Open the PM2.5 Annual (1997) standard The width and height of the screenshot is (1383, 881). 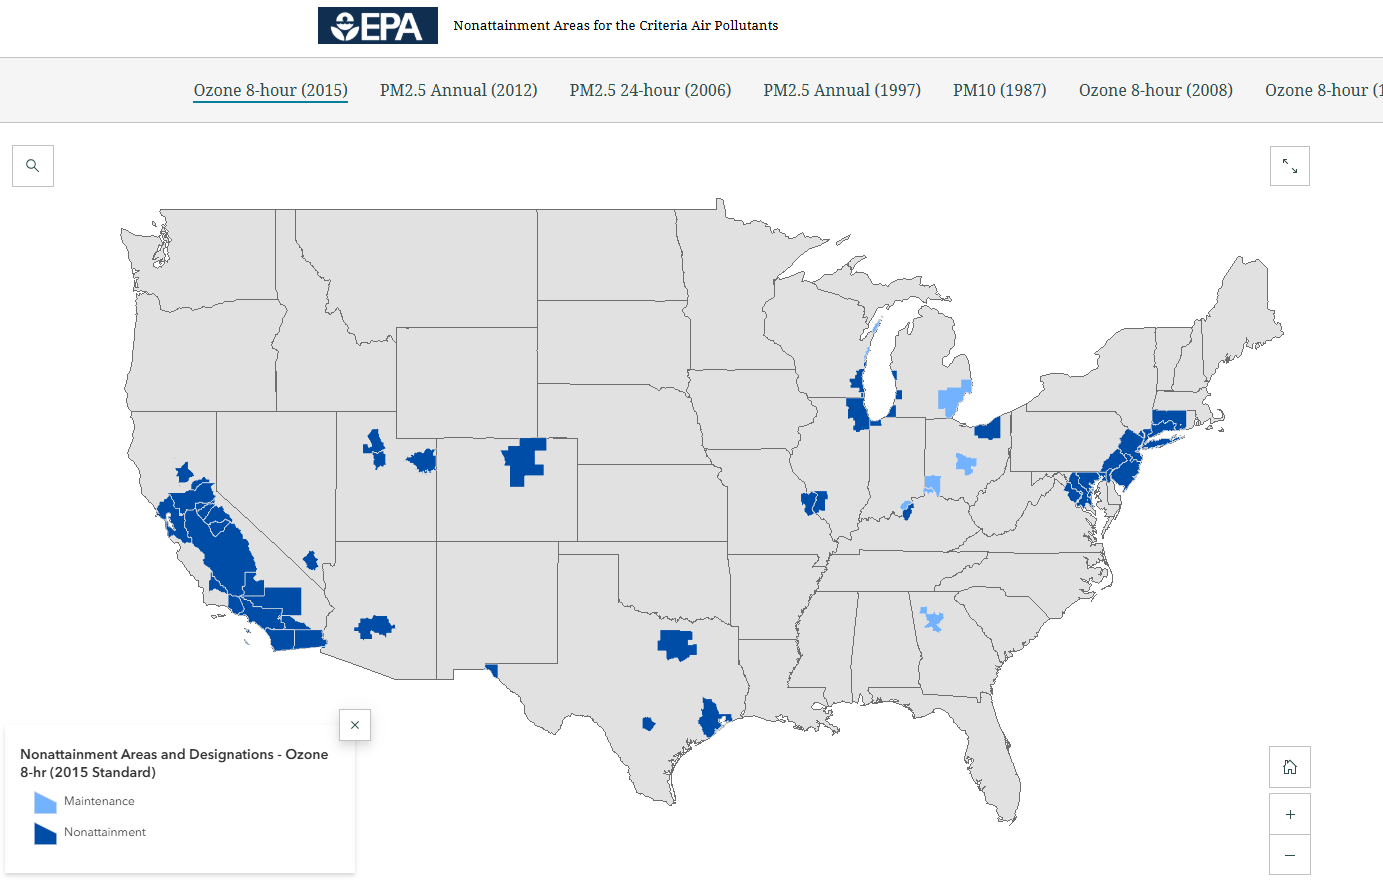point(842,89)
